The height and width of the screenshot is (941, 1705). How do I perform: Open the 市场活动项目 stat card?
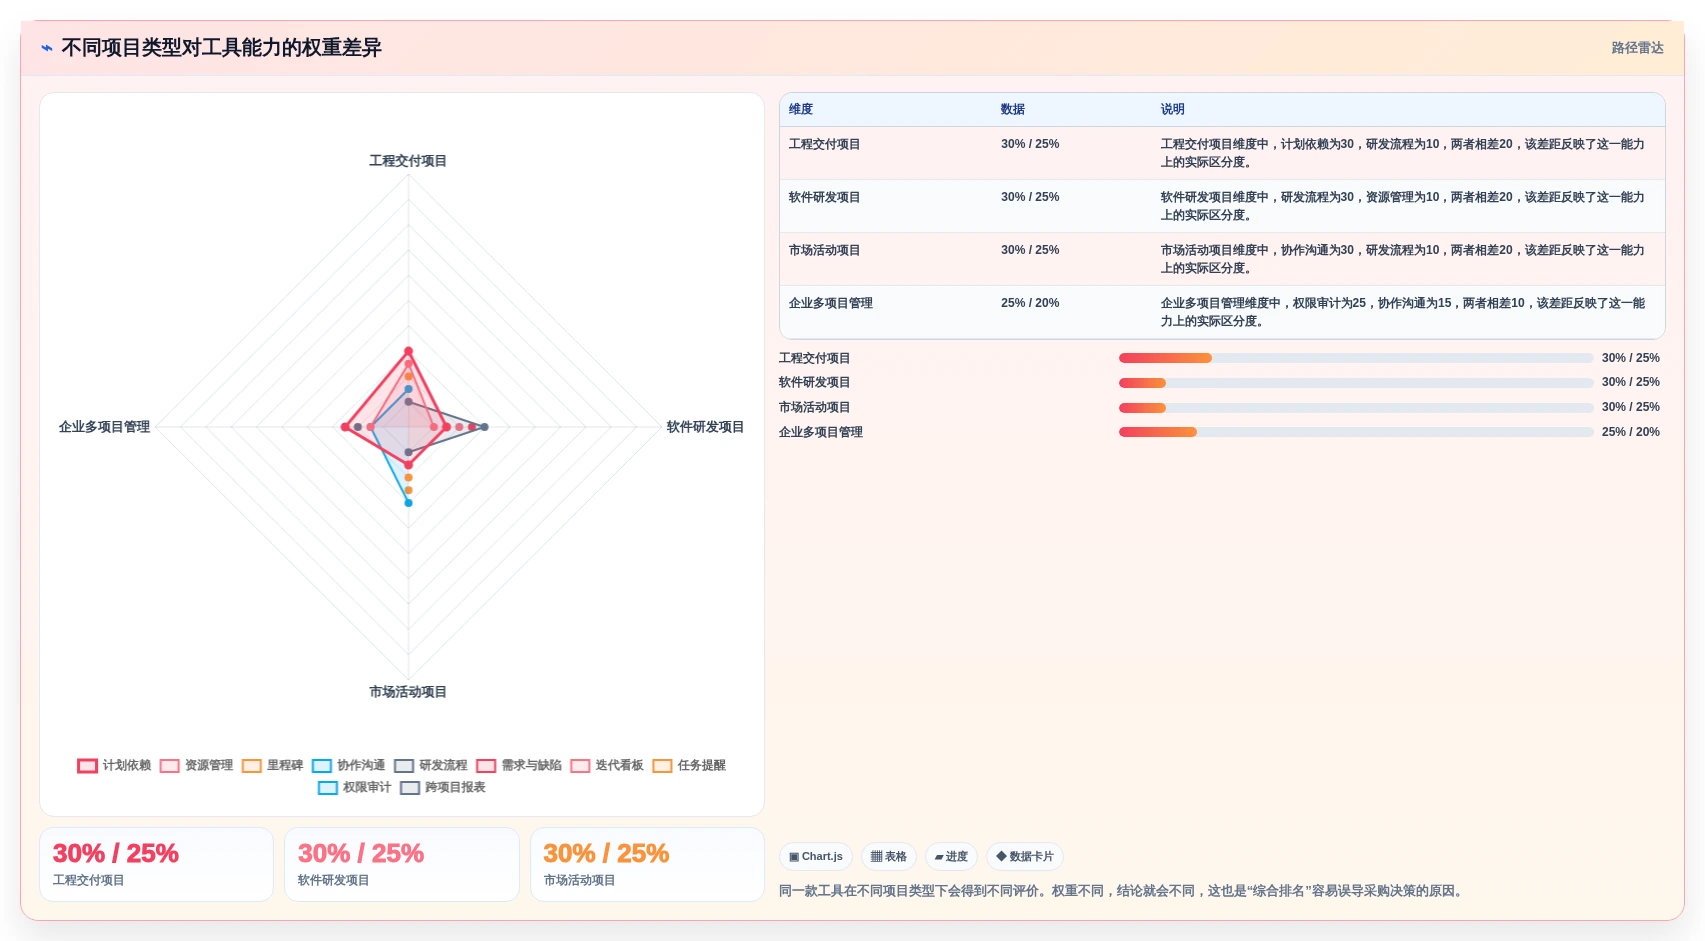point(647,865)
